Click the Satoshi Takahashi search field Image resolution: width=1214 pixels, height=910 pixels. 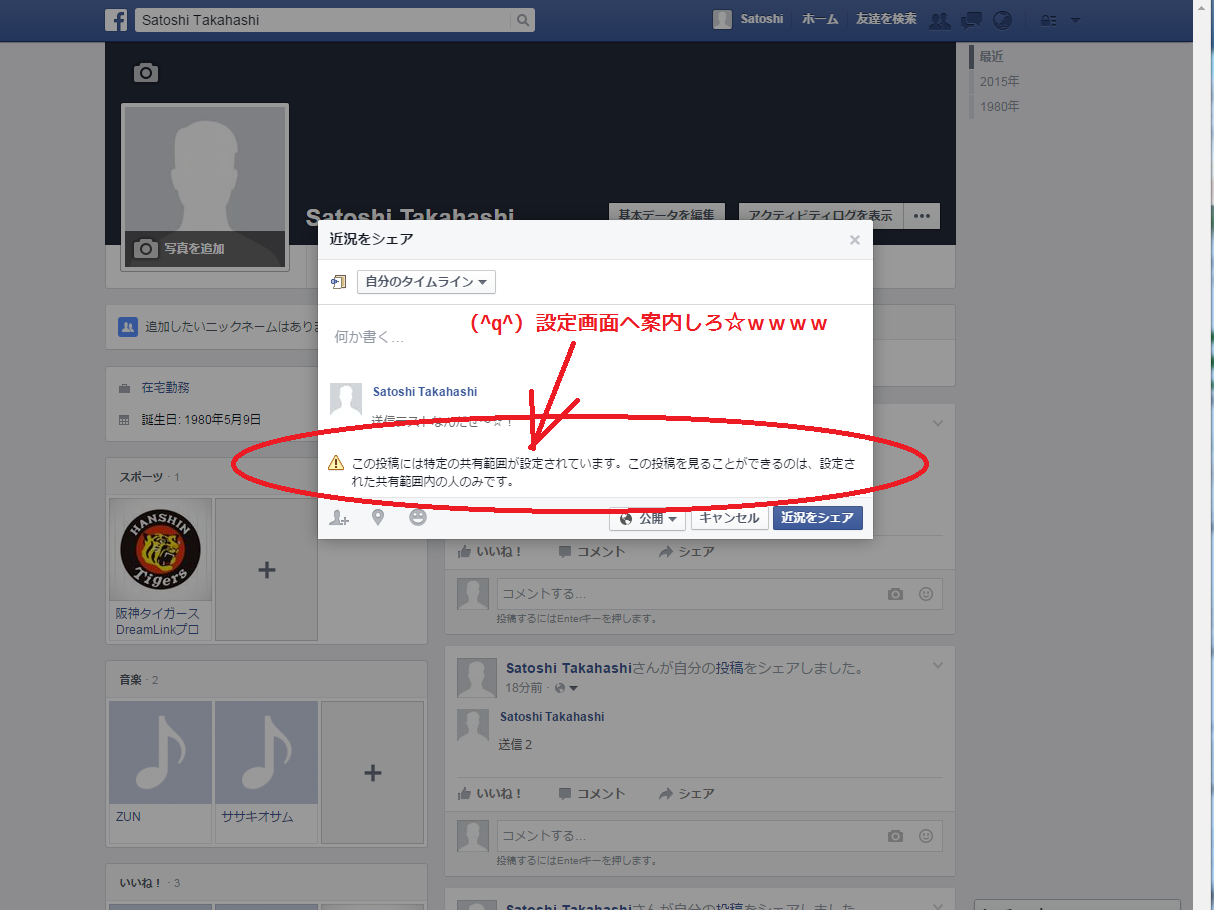tap(324, 20)
